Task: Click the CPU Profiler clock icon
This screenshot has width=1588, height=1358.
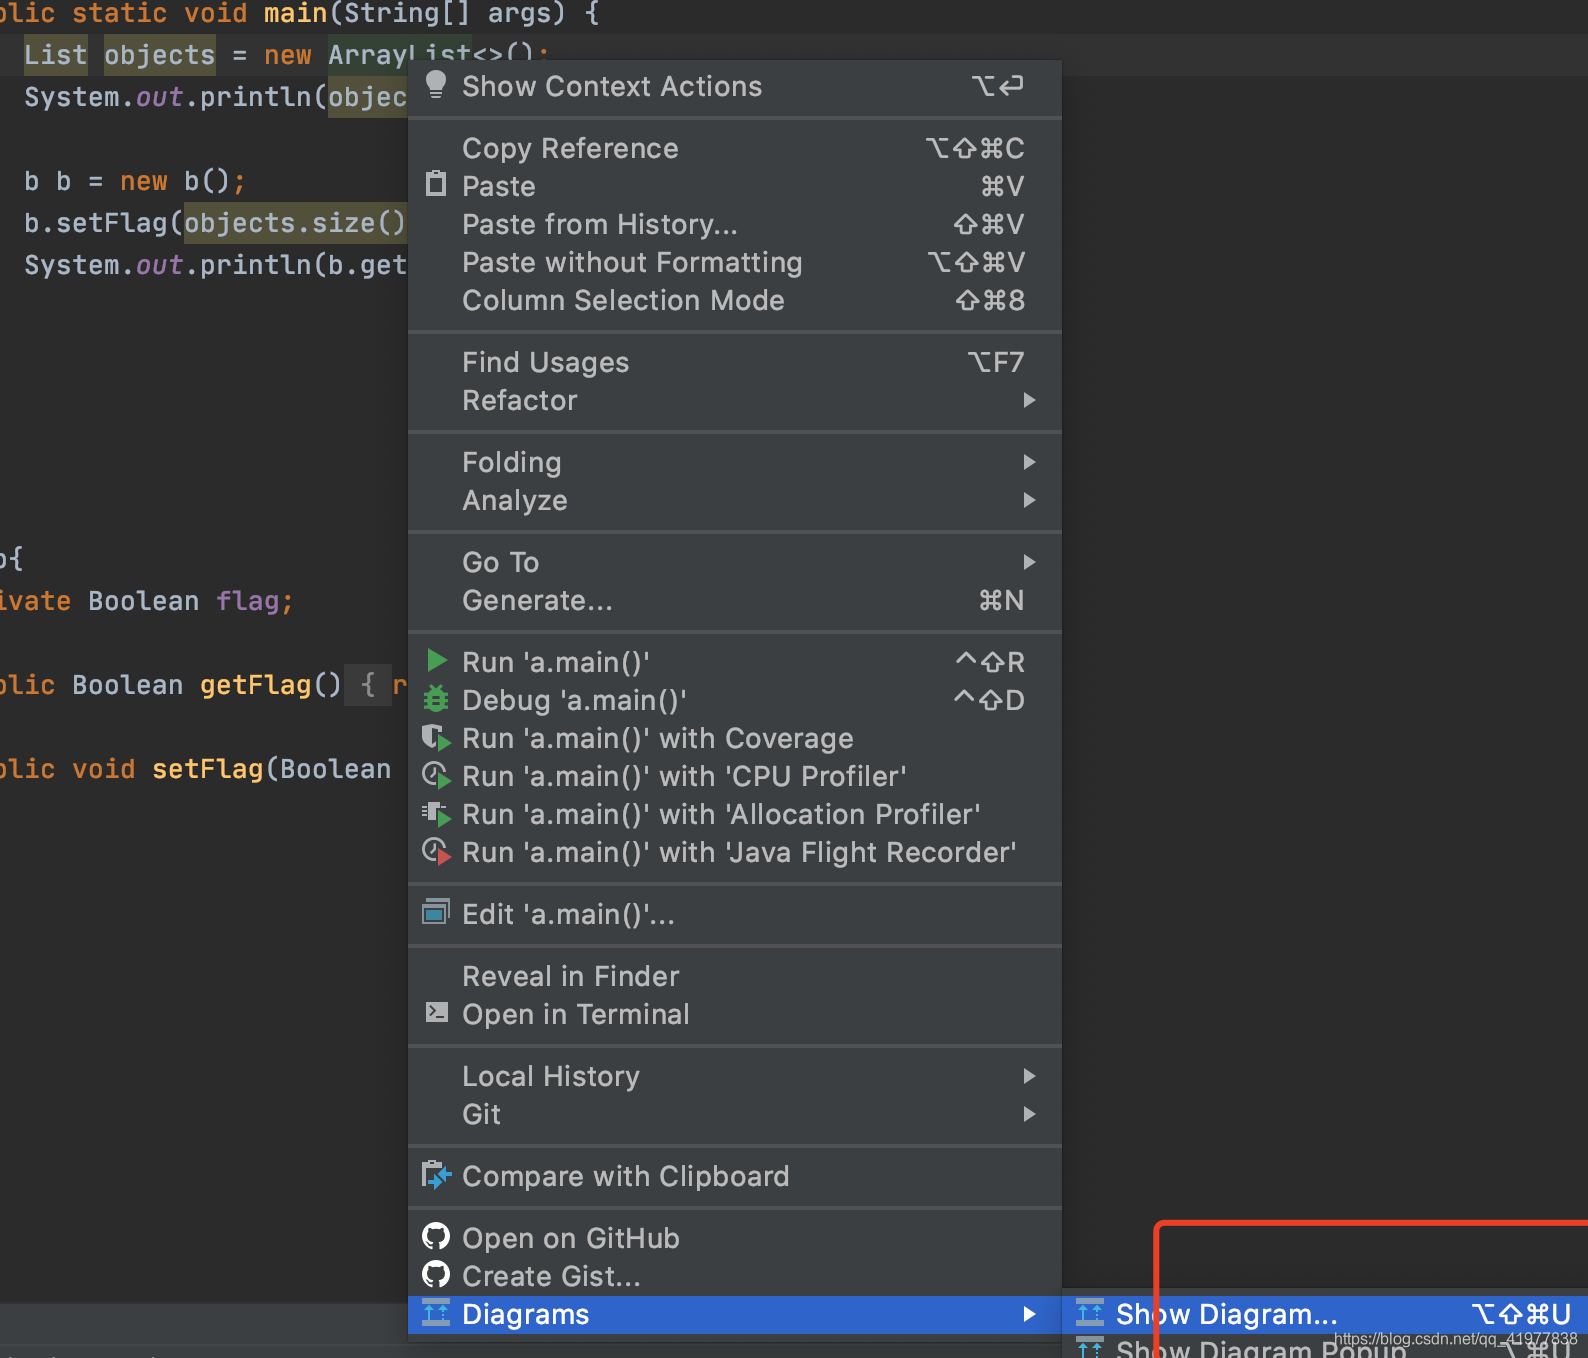Action: pos(436,776)
